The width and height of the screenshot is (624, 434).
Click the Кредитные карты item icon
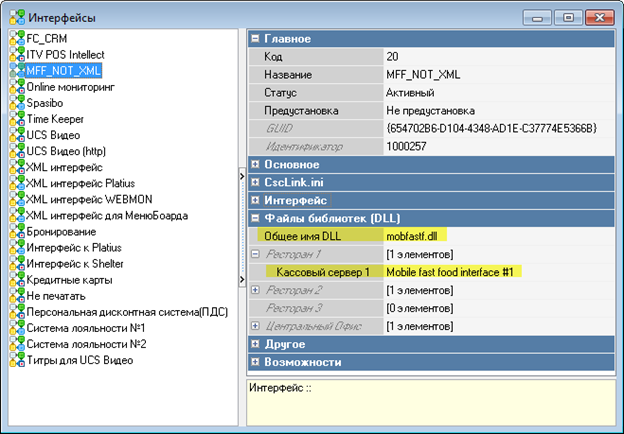pos(16,280)
